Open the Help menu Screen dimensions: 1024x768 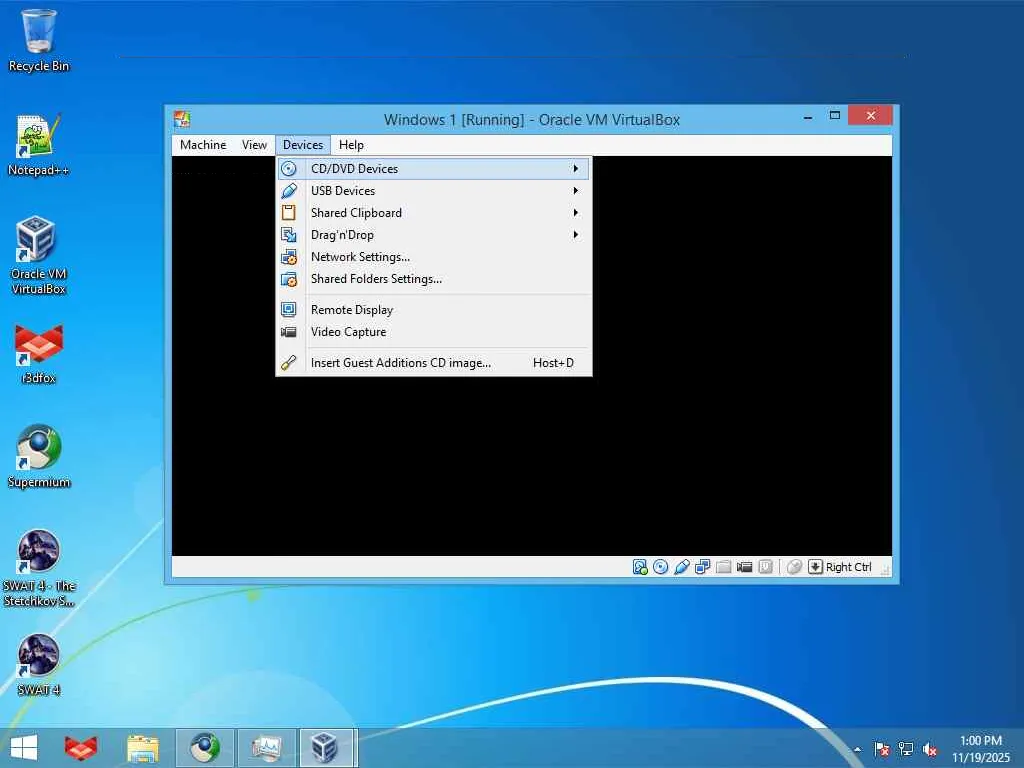click(x=351, y=145)
